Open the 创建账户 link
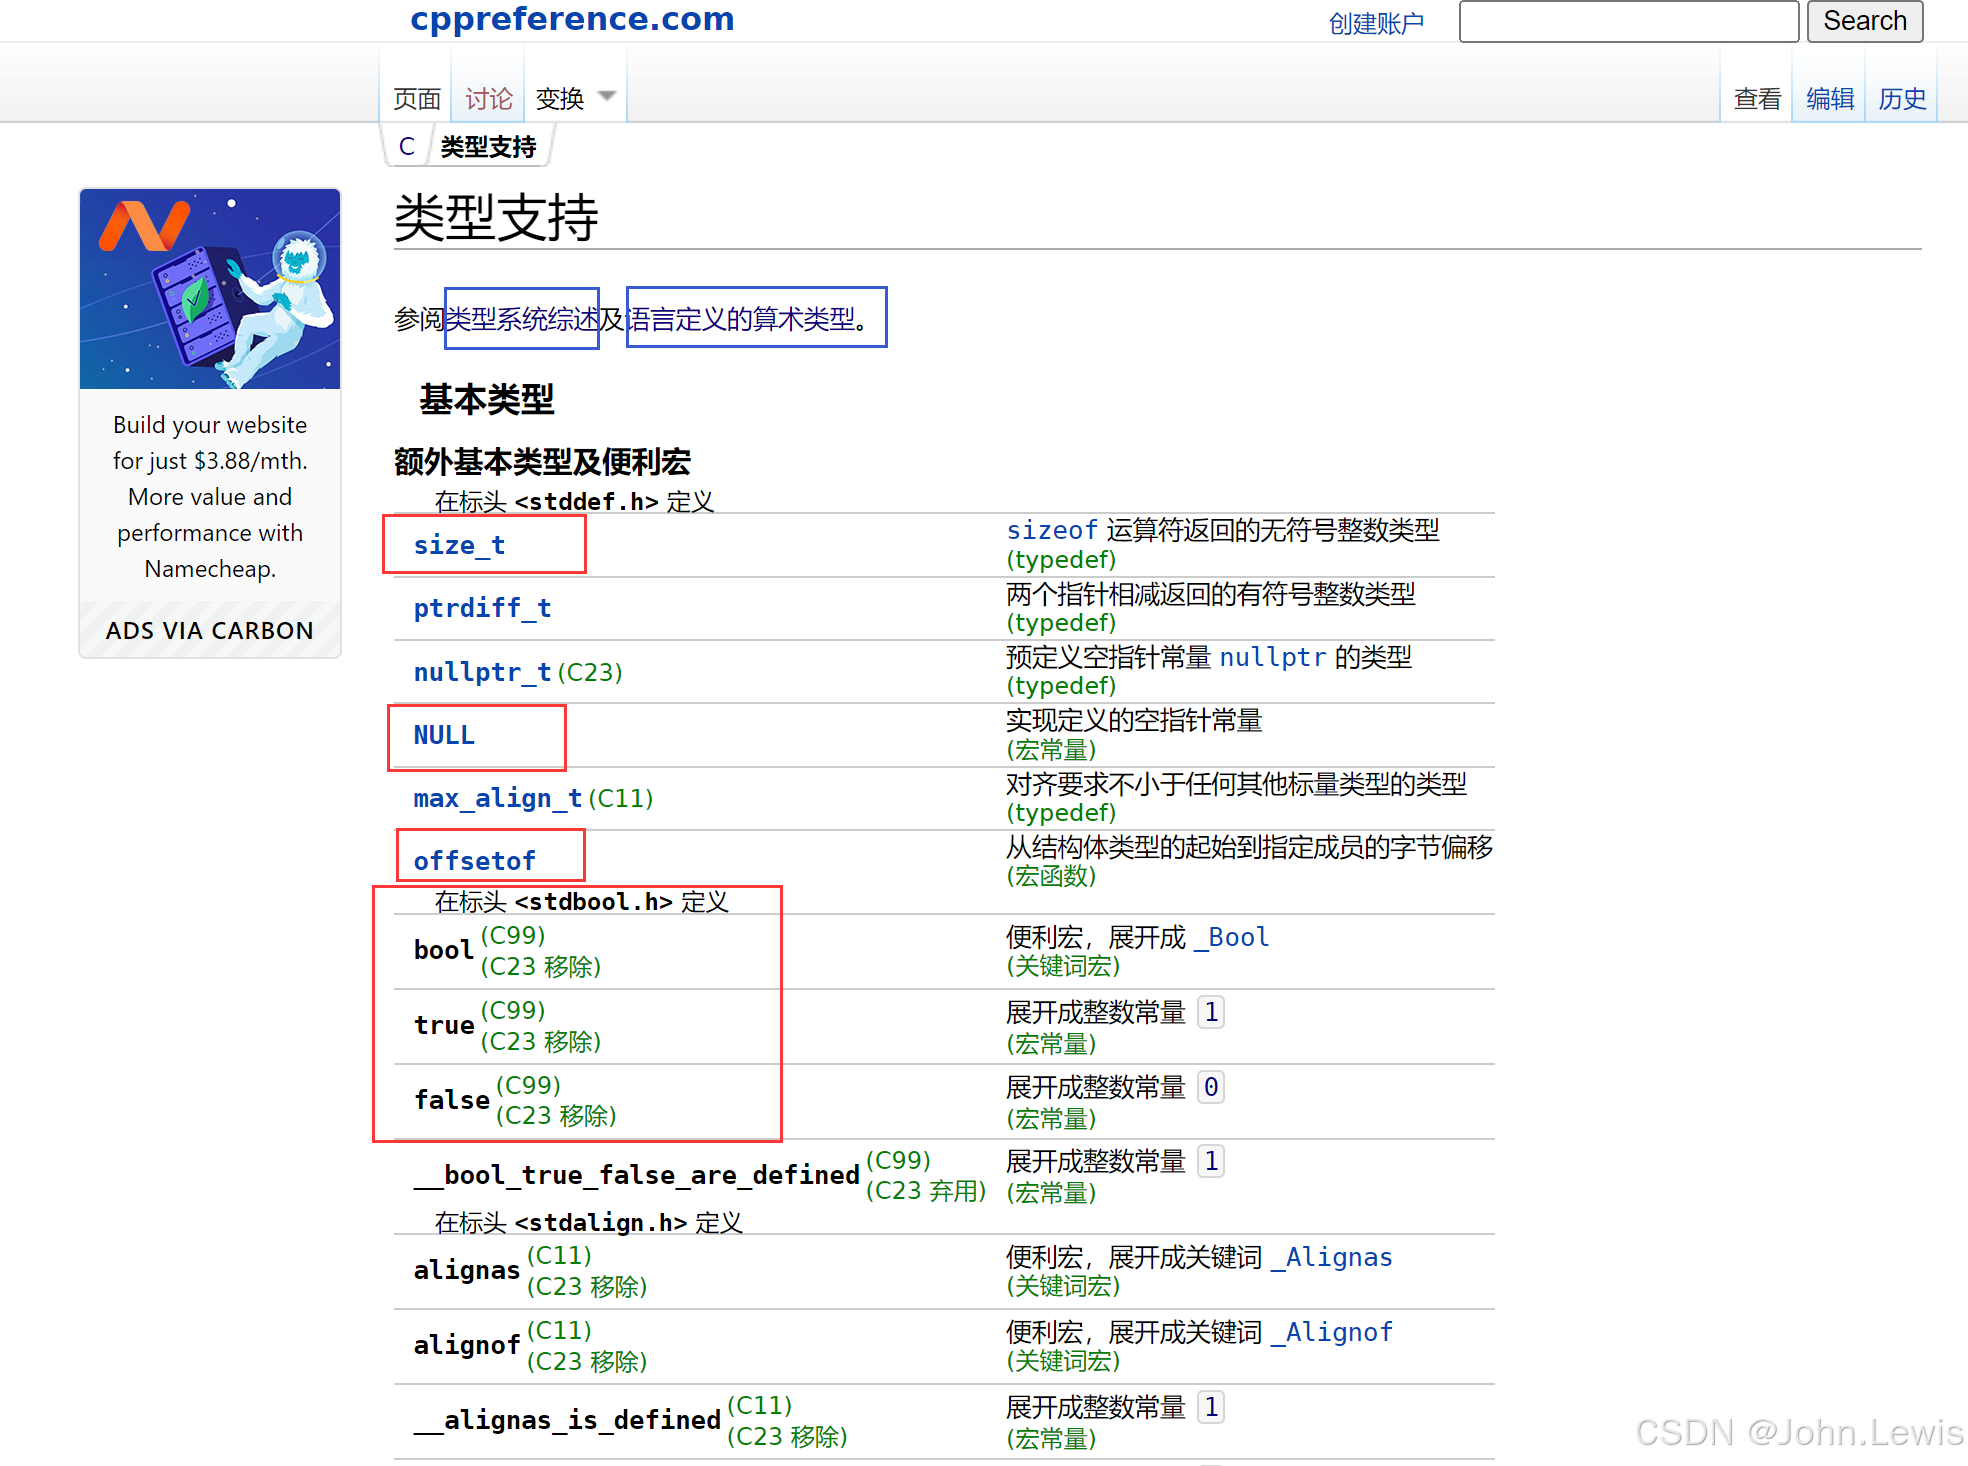 pyautogui.click(x=1375, y=23)
